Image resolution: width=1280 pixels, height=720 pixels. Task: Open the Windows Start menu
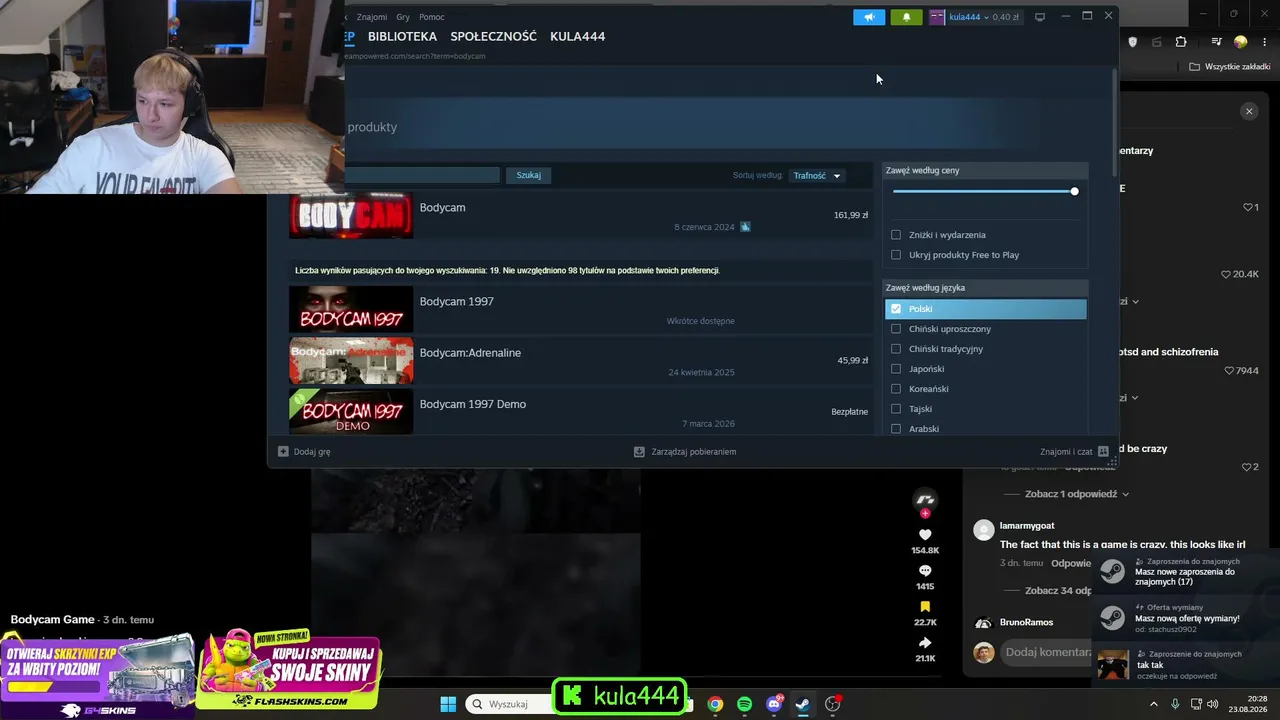pyautogui.click(x=448, y=704)
